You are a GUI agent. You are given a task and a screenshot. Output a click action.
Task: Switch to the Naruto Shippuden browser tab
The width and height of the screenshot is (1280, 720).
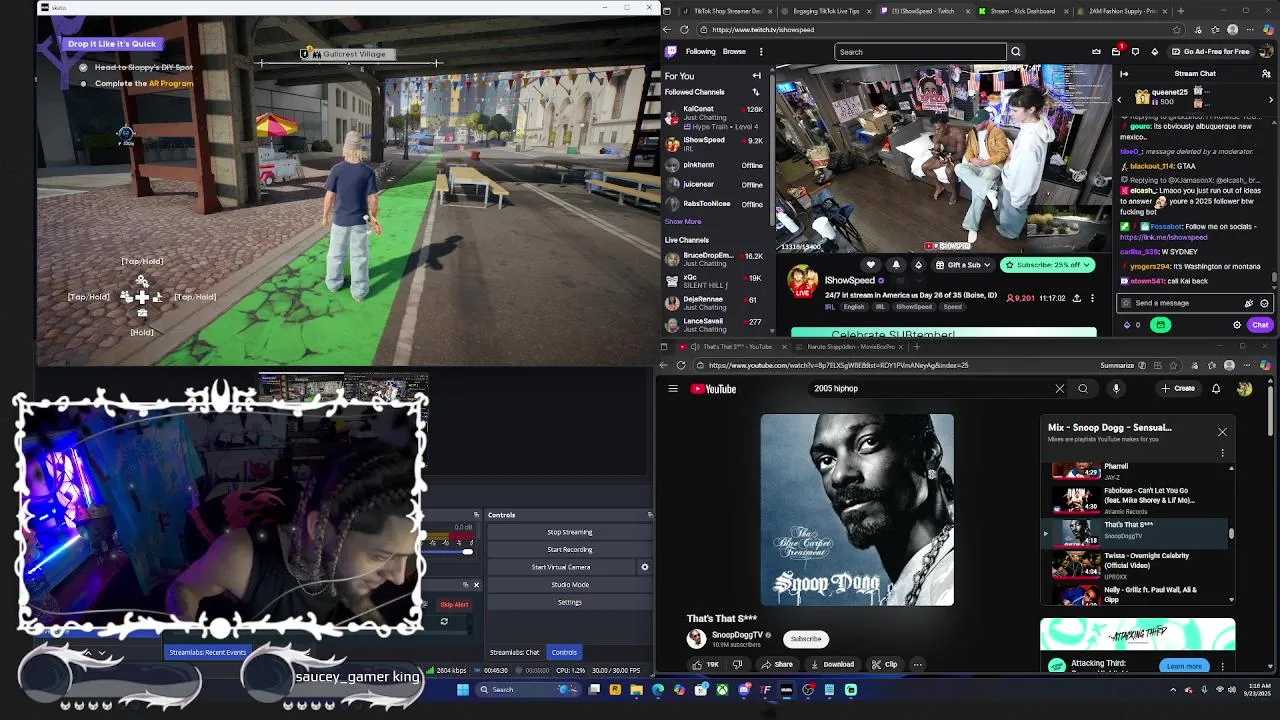point(850,347)
